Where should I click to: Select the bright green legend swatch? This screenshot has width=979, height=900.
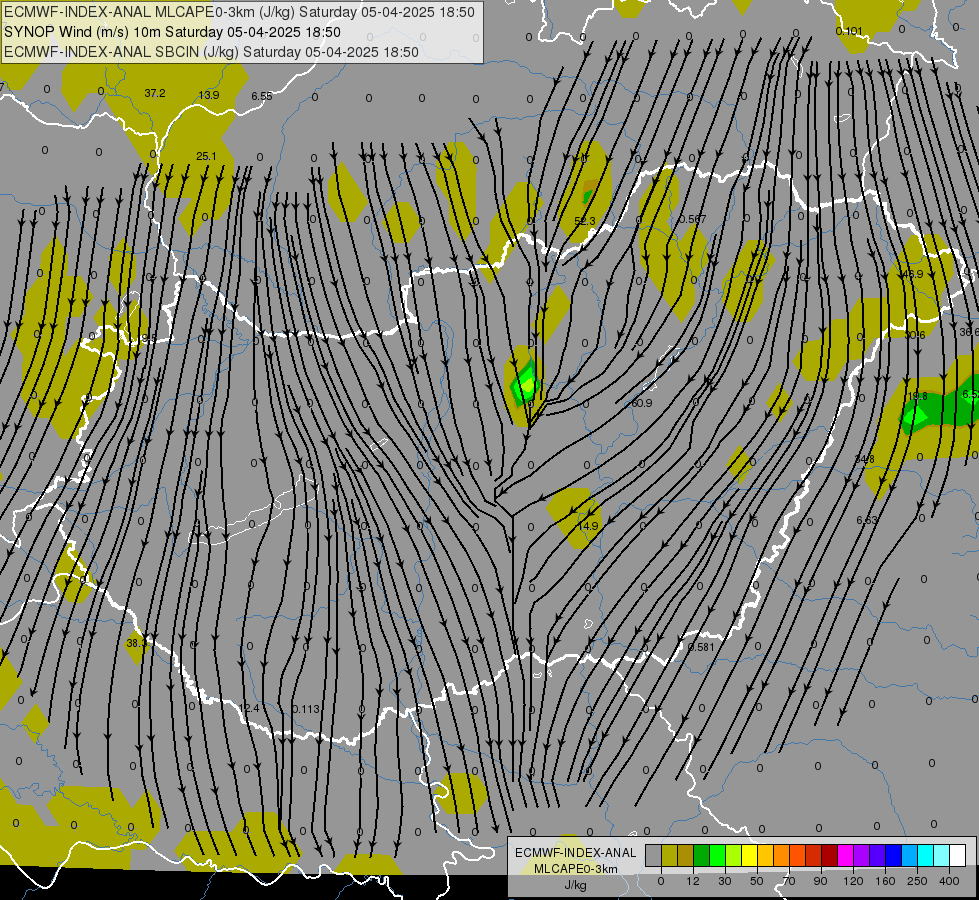coord(718,855)
